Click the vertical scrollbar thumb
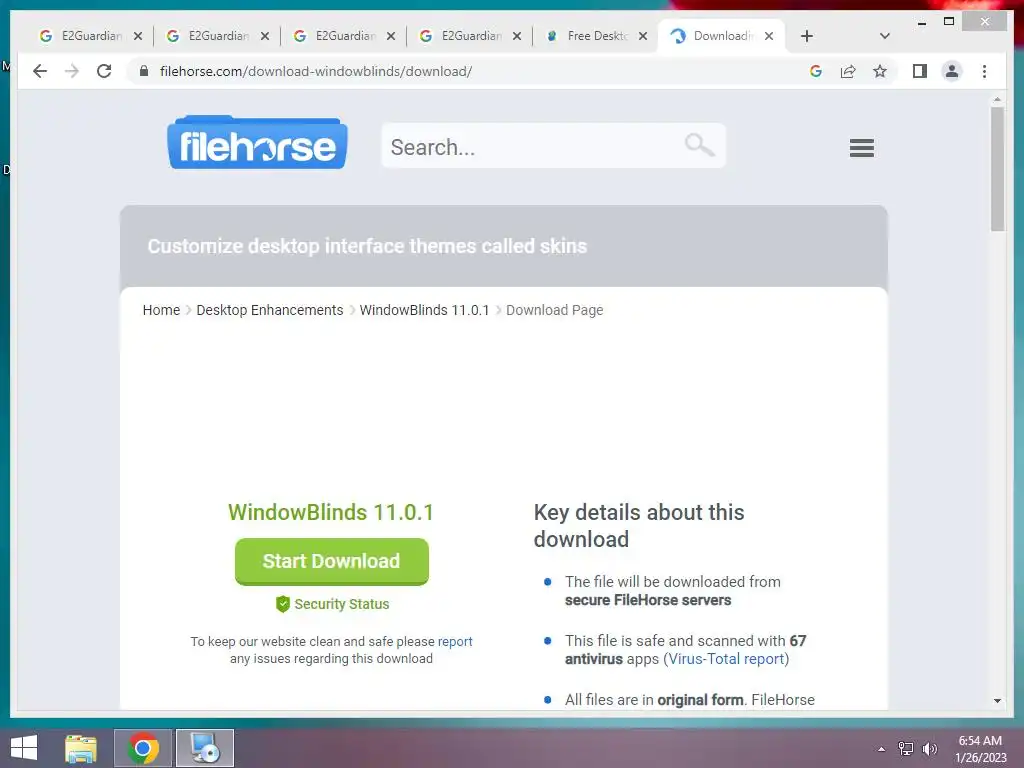 click(997, 168)
